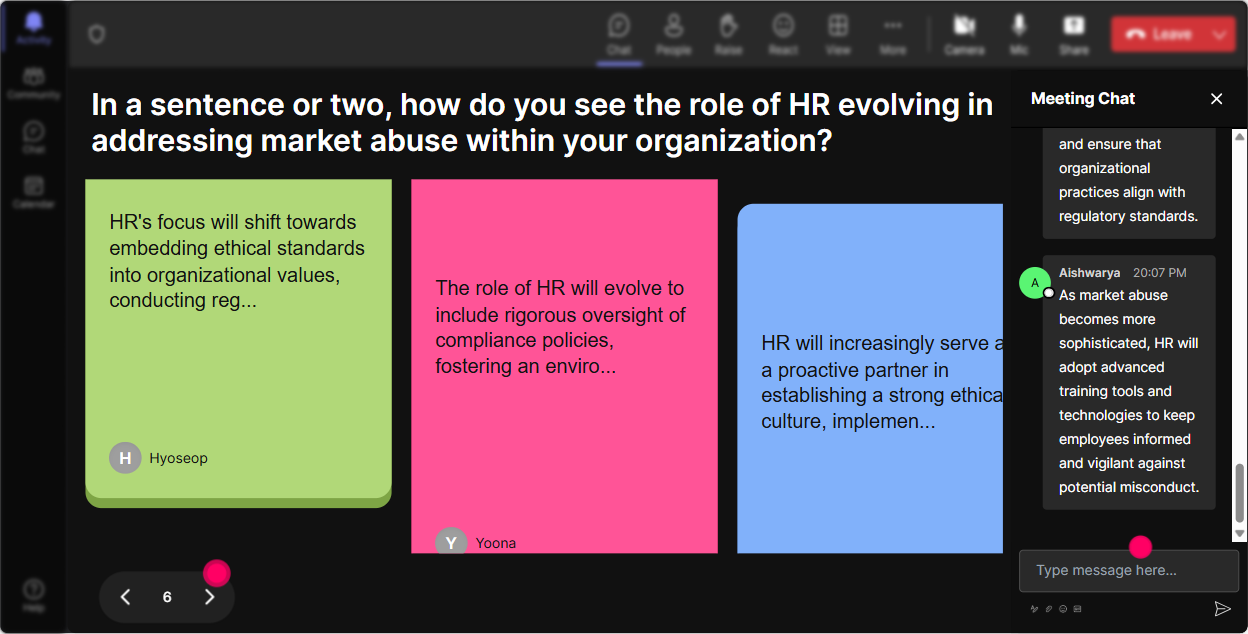Click Aishwarya's avatar in the chat

tap(1035, 282)
